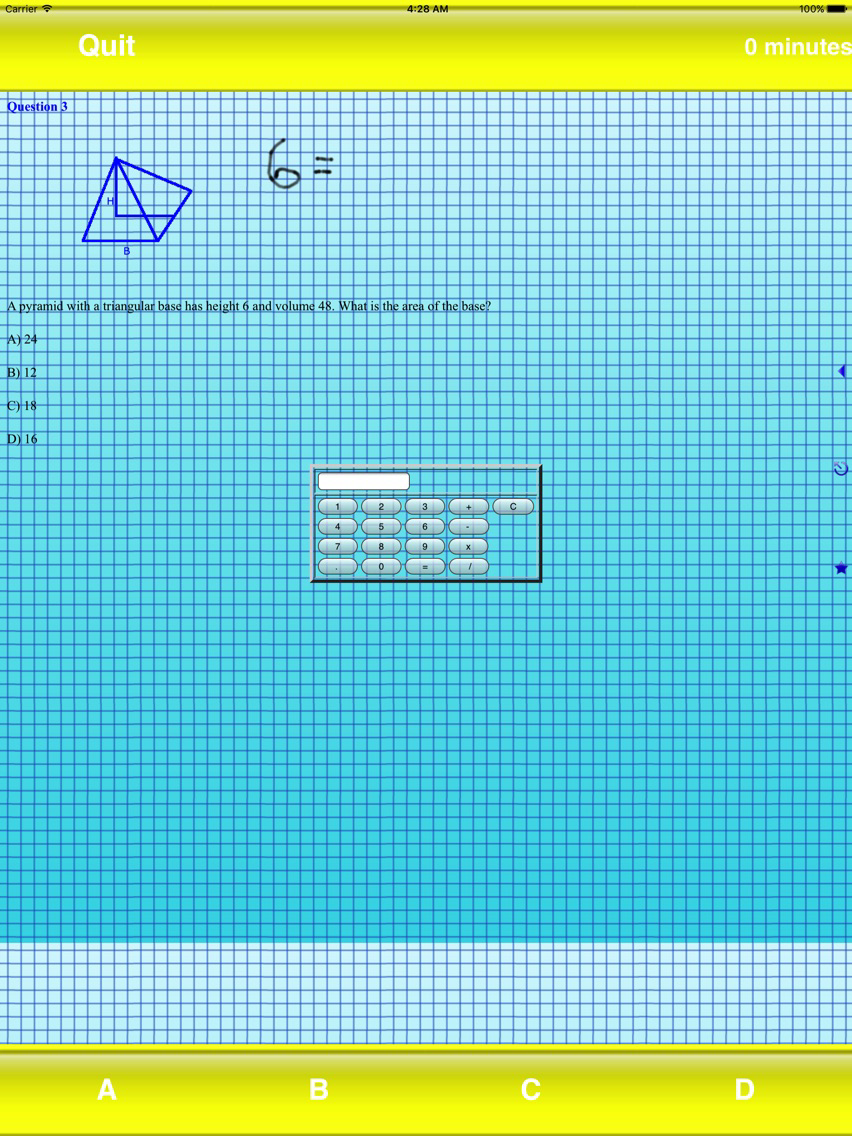Screen dimensions: 852x1136
Task: Tap the previous question arrow icon
Action: click(842, 371)
